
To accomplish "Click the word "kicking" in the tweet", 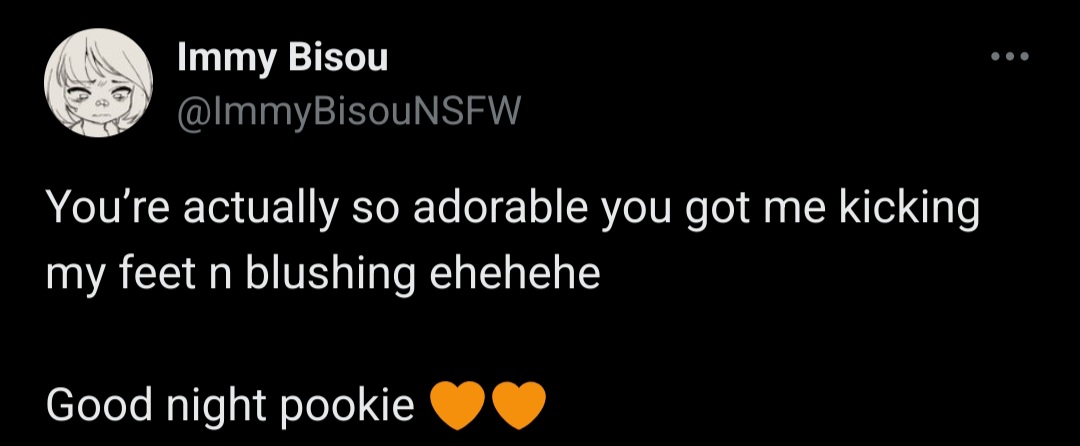I will pyautogui.click(x=908, y=210).
